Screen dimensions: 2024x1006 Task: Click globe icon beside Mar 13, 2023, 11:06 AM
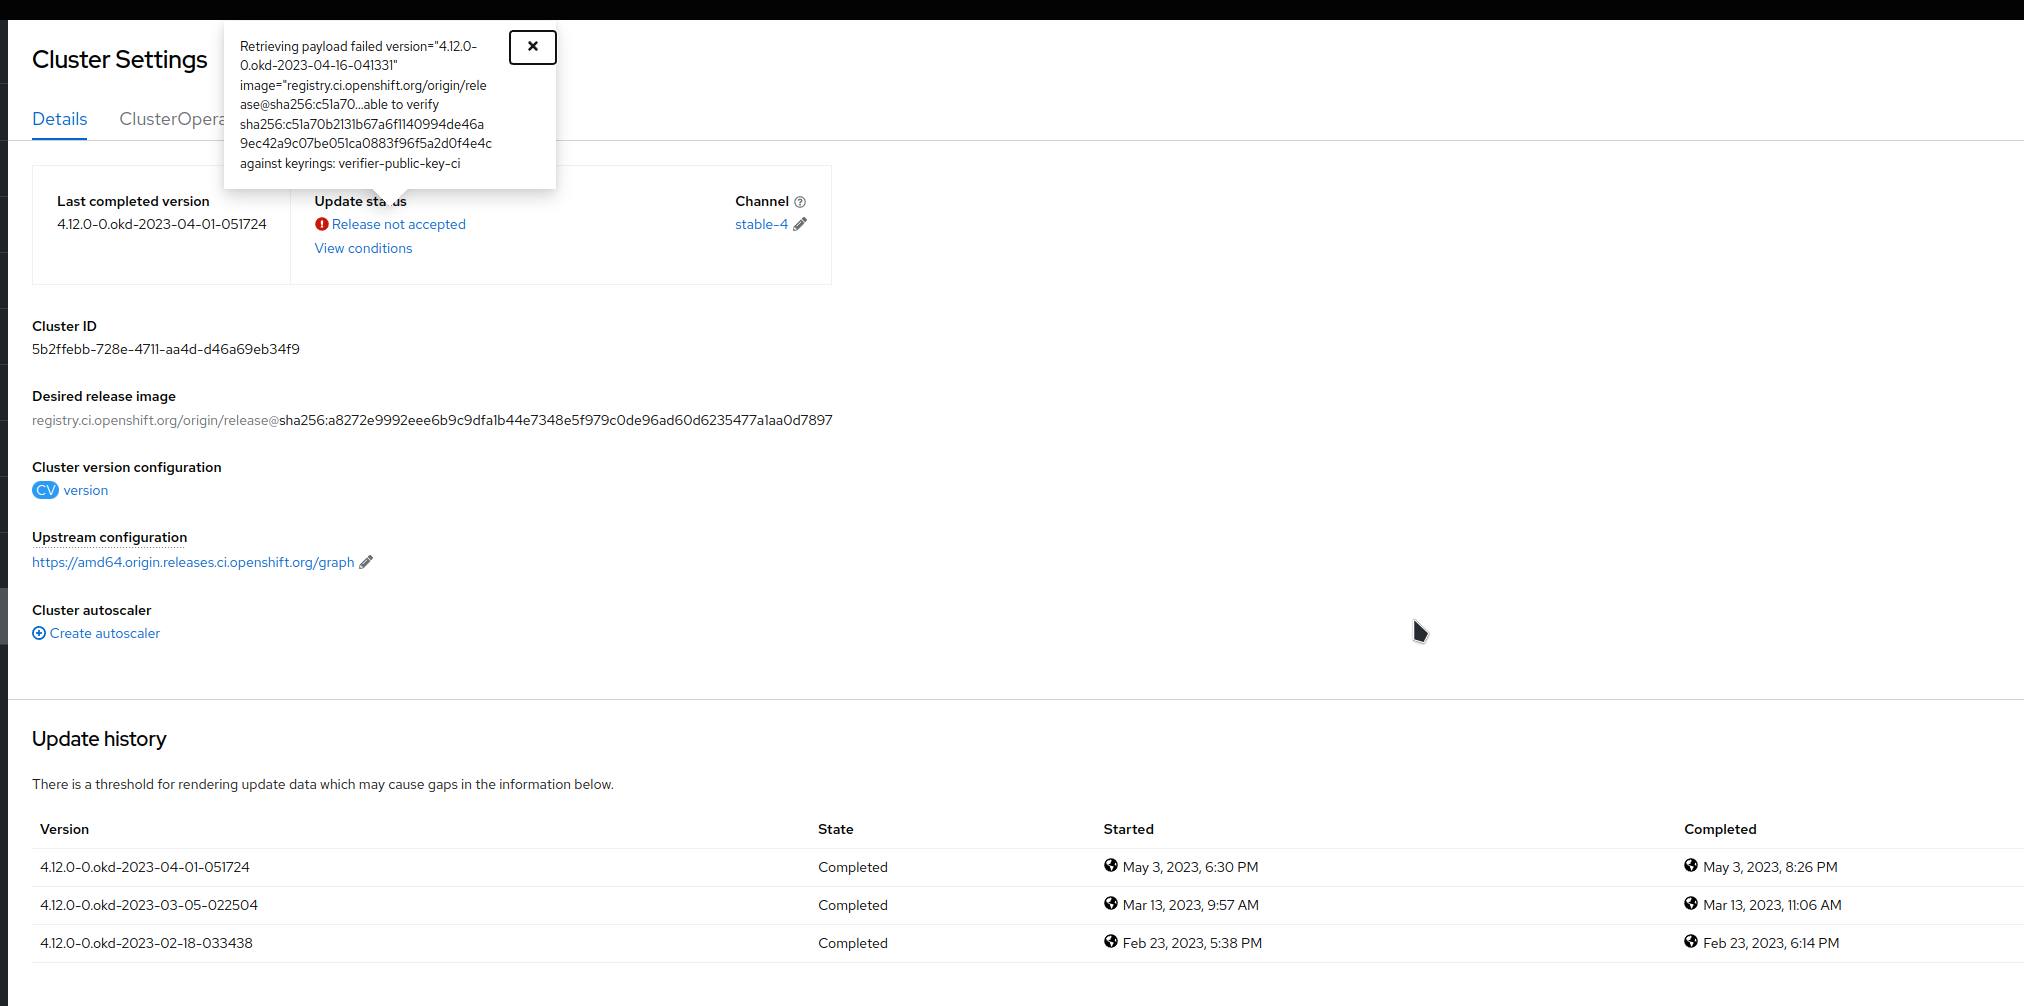click(x=1691, y=904)
